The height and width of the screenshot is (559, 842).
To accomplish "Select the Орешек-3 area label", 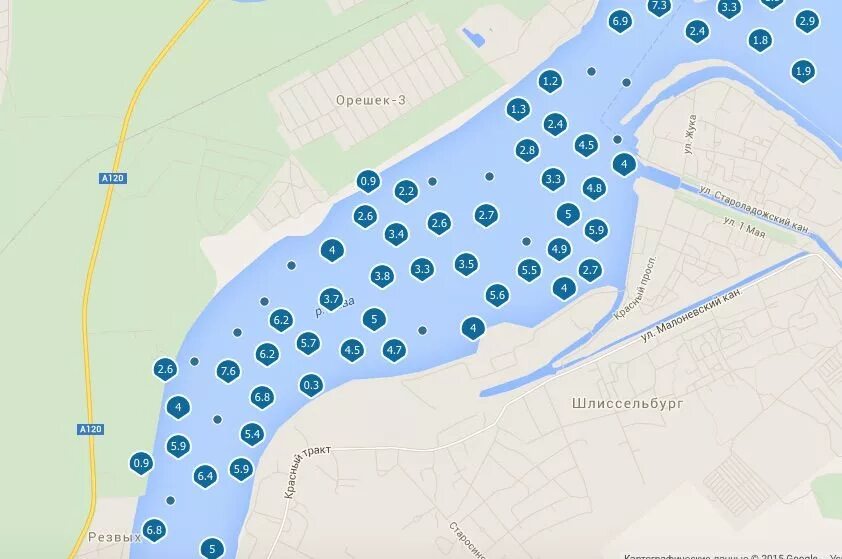I will [371, 100].
